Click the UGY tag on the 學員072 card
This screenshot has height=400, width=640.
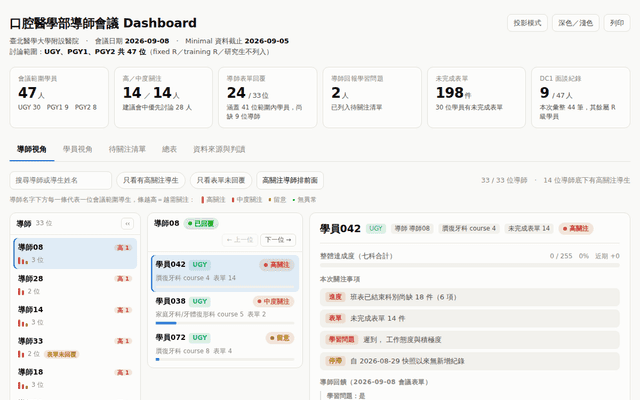click(x=200, y=338)
